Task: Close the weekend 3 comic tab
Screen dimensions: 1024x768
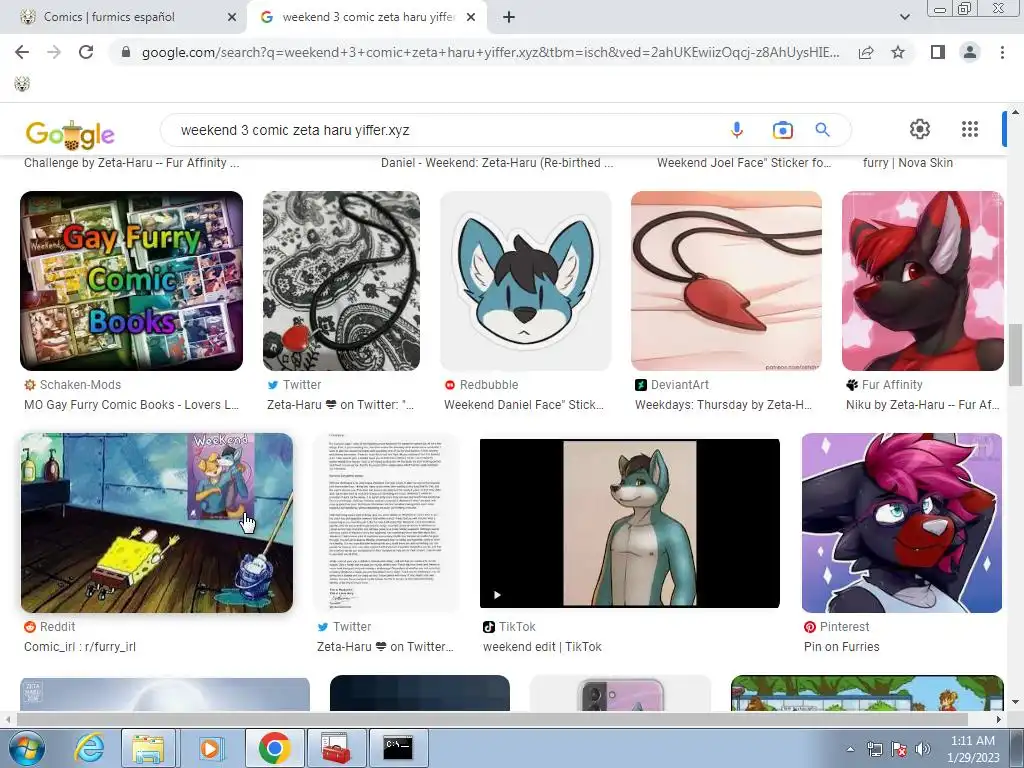Action: click(471, 18)
